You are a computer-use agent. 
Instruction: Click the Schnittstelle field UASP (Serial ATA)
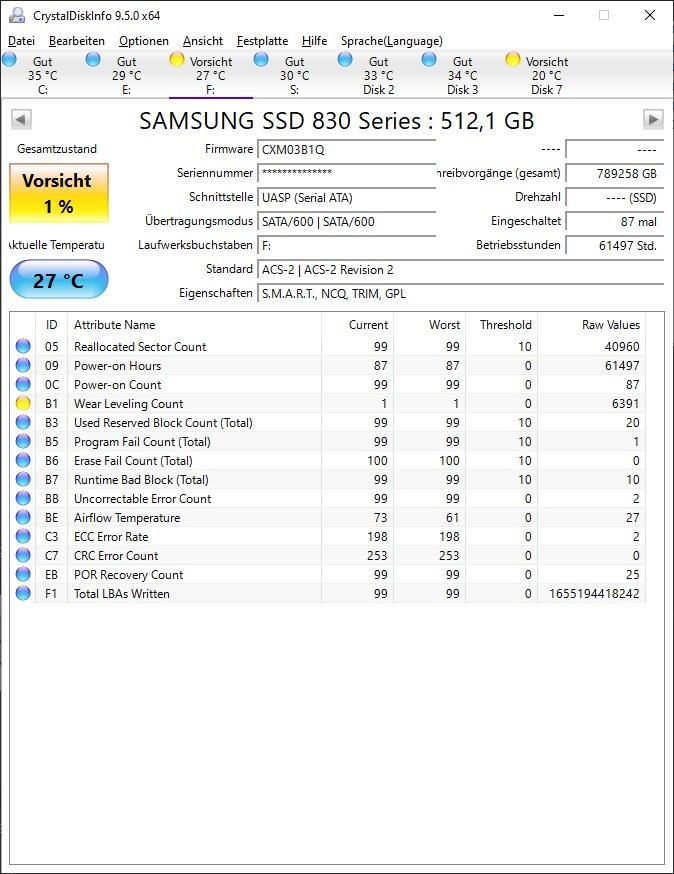pos(346,197)
